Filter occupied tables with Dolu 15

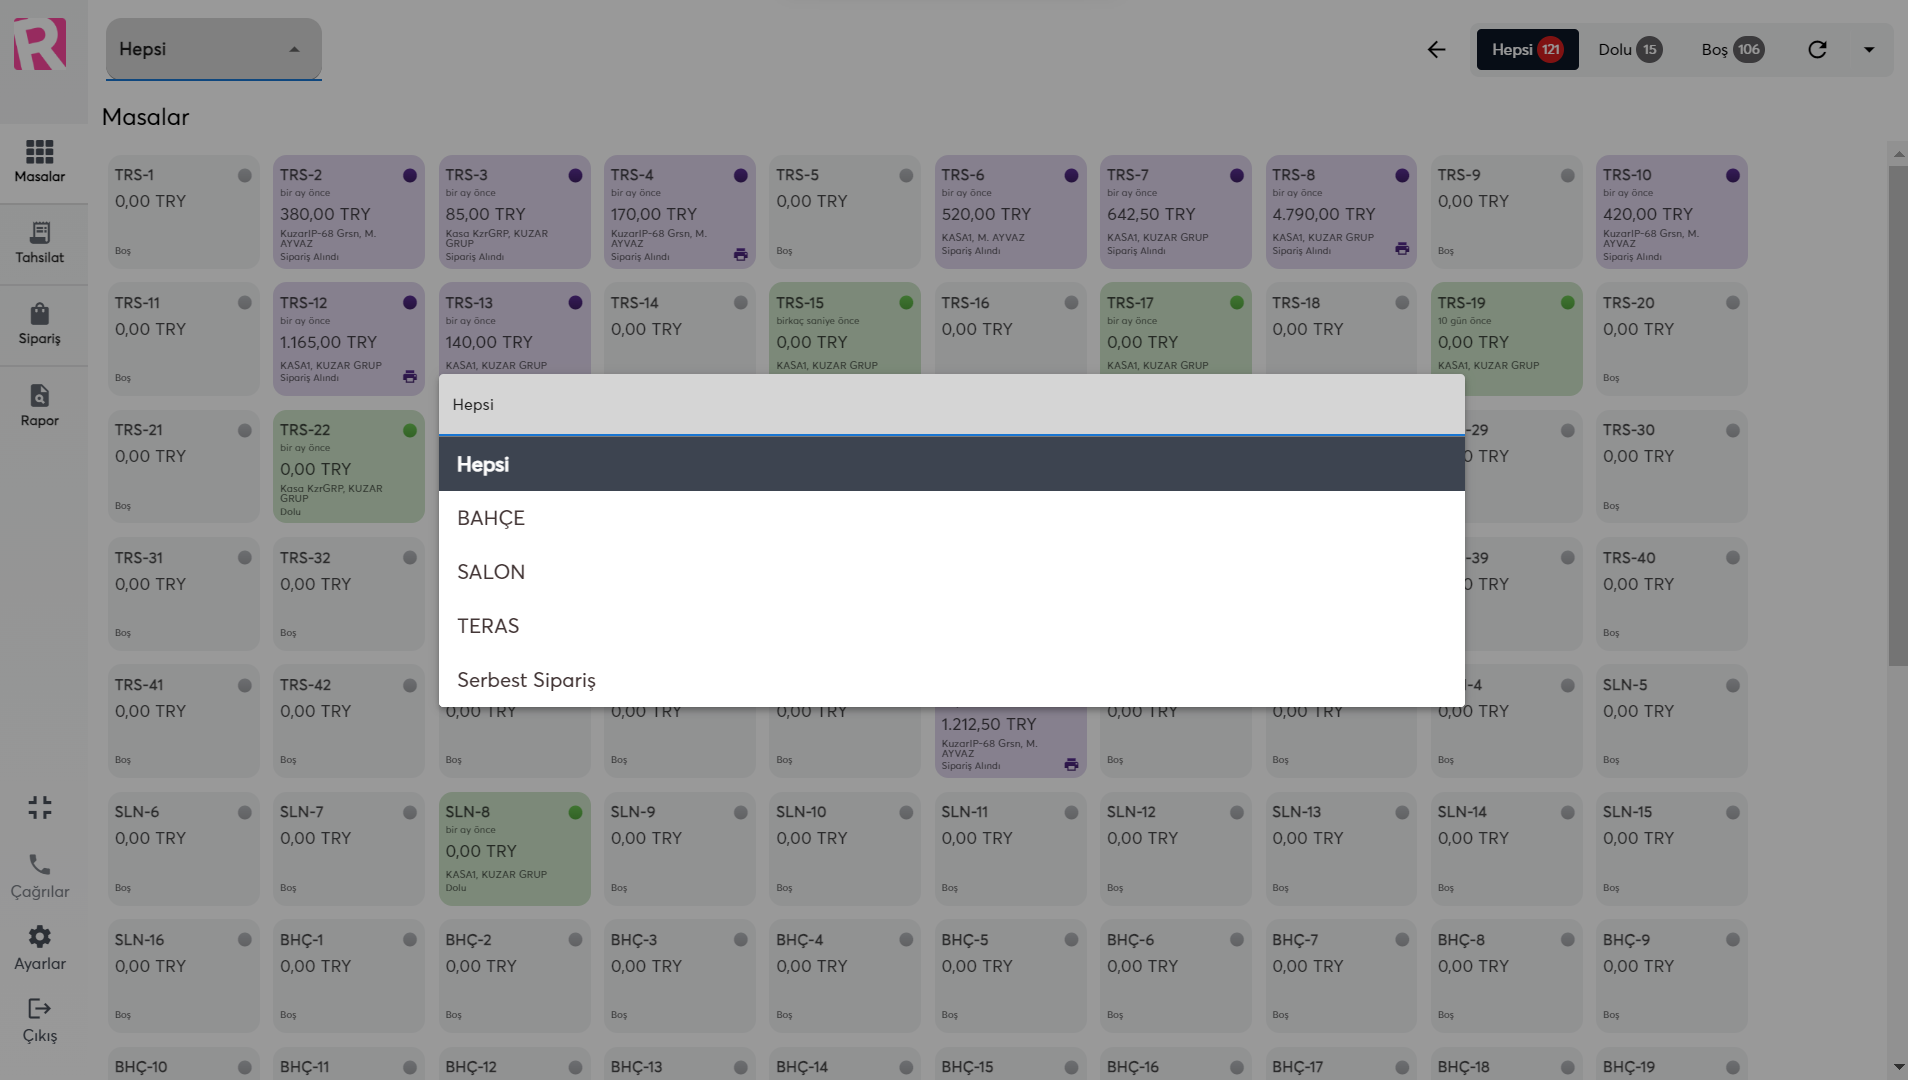1629,50
